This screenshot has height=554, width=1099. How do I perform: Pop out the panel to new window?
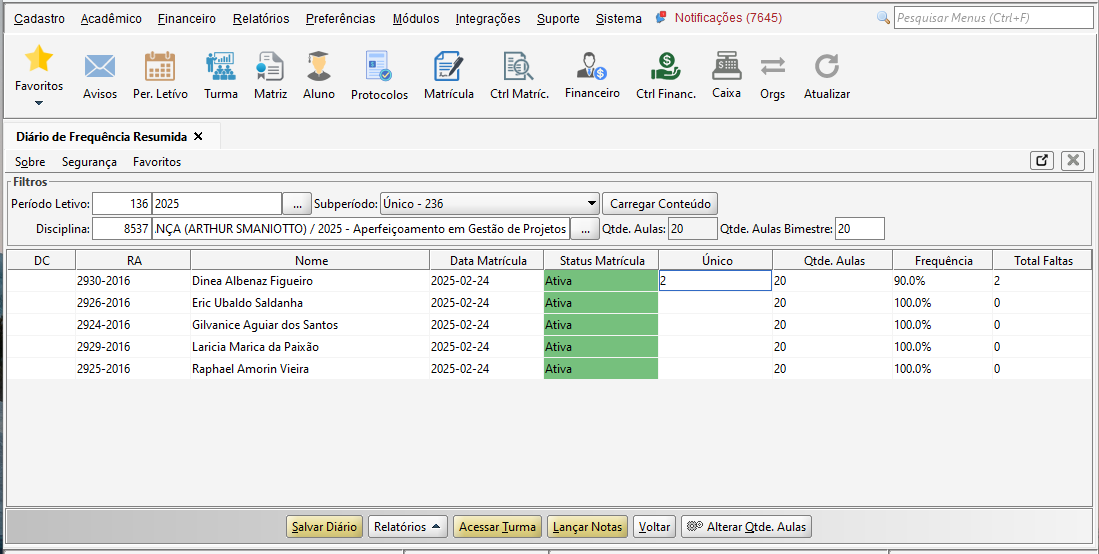tap(1042, 161)
